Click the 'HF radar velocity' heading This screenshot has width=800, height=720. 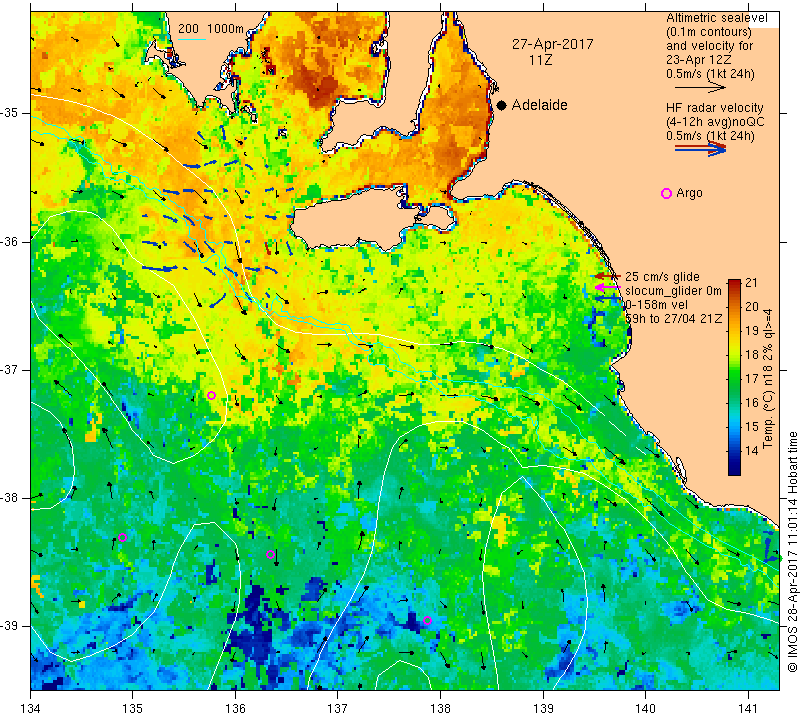pyautogui.click(x=714, y=108)
